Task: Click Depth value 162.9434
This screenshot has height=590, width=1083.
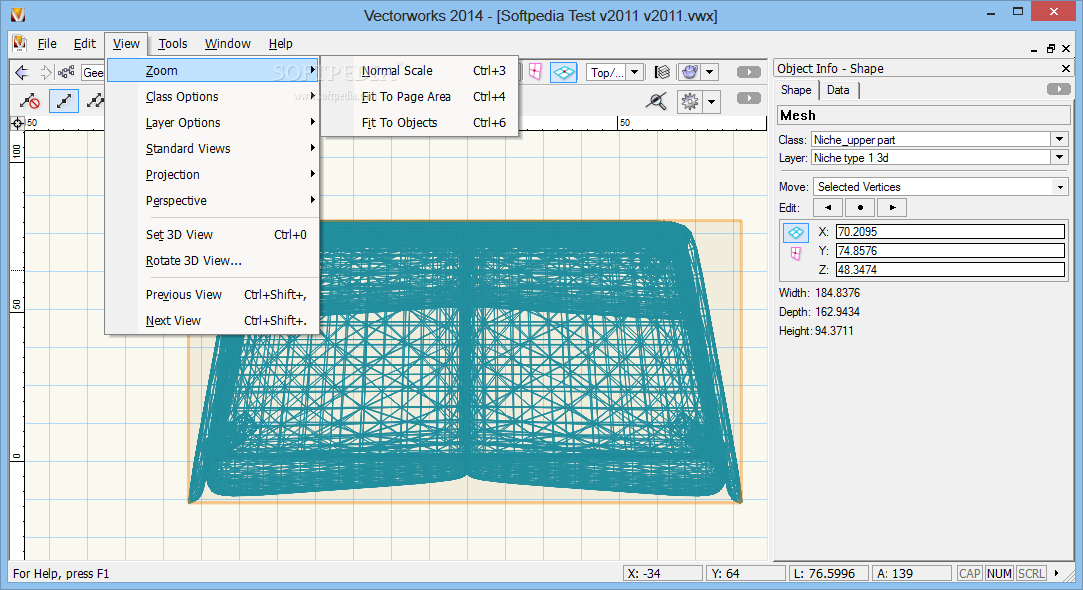Action: pos(837,312)
